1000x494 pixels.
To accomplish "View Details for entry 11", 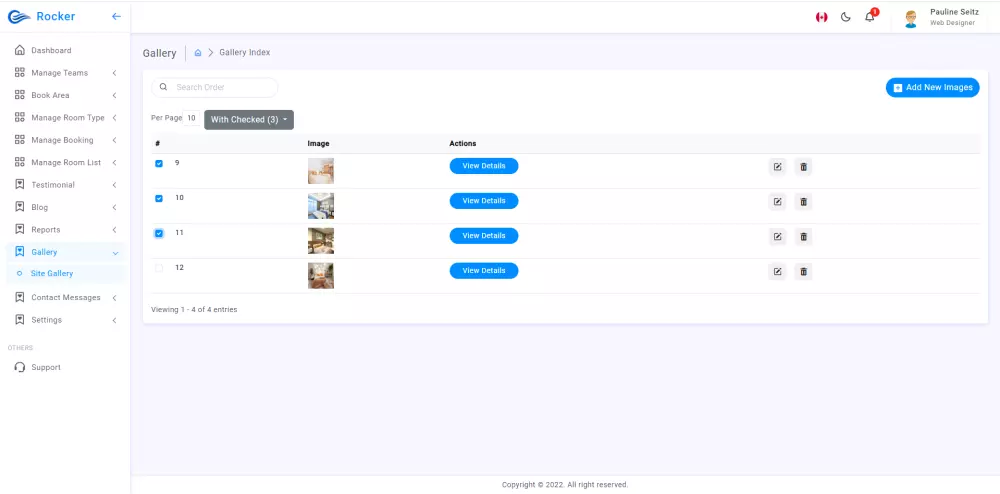I will pos(484,236).
